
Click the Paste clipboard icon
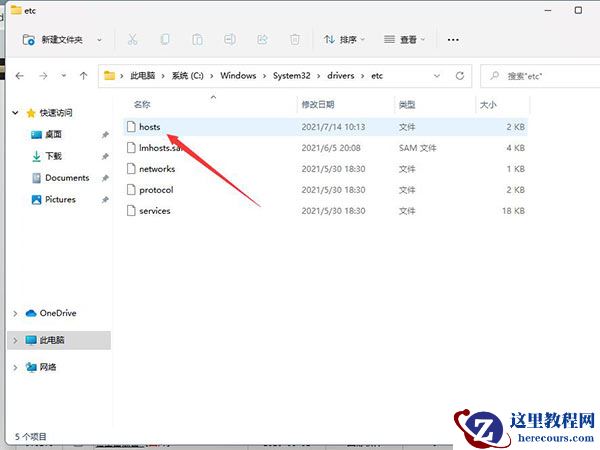click(x=197, y=39)
